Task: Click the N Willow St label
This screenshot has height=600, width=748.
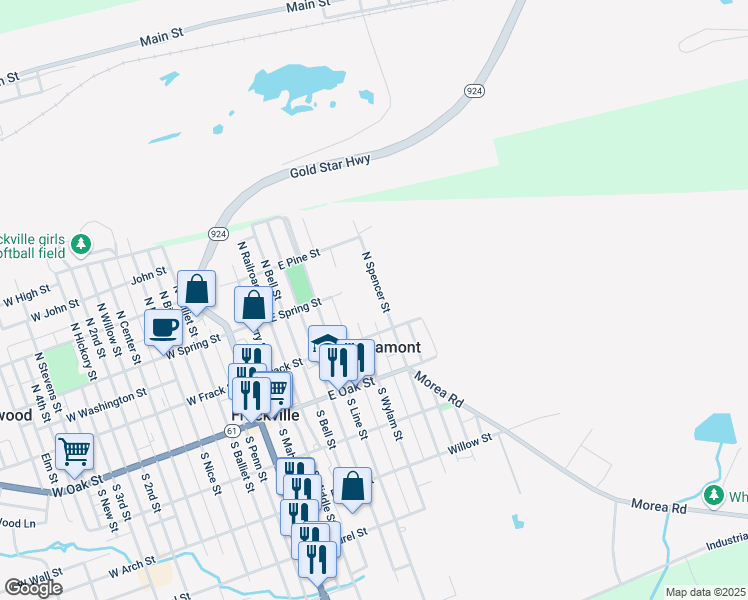Action: [x=109, y=330]
